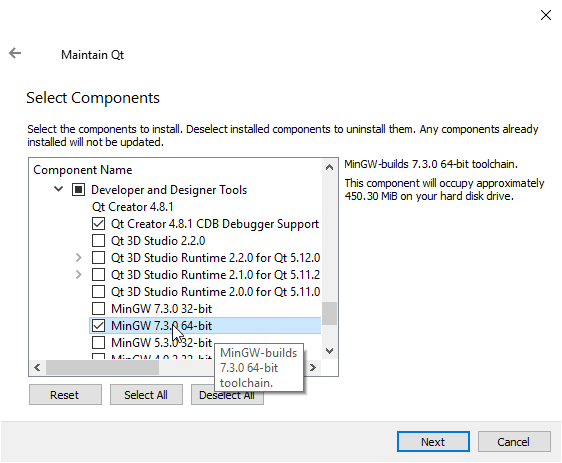The width and height of the screenshot is (562, 463).
Task: Check the Qt 3D Studio 2.2.0 checkbox
Action: [98, 240]
